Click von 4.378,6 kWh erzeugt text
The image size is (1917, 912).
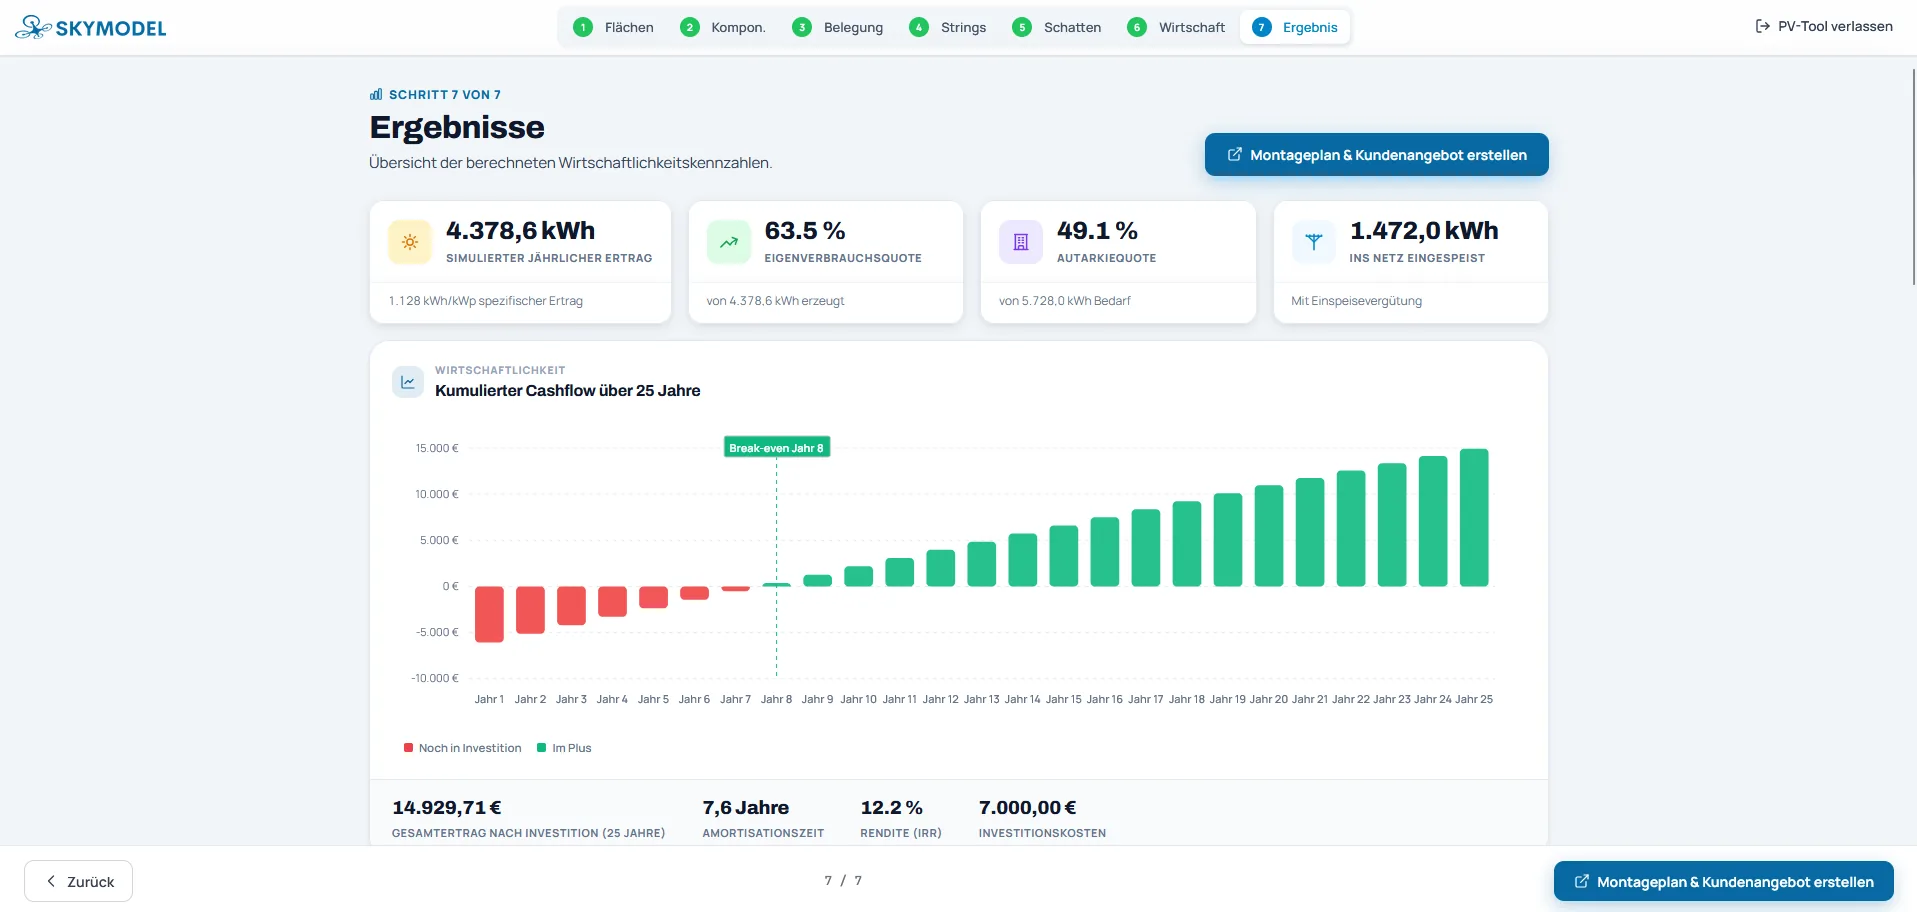[775, 300]
